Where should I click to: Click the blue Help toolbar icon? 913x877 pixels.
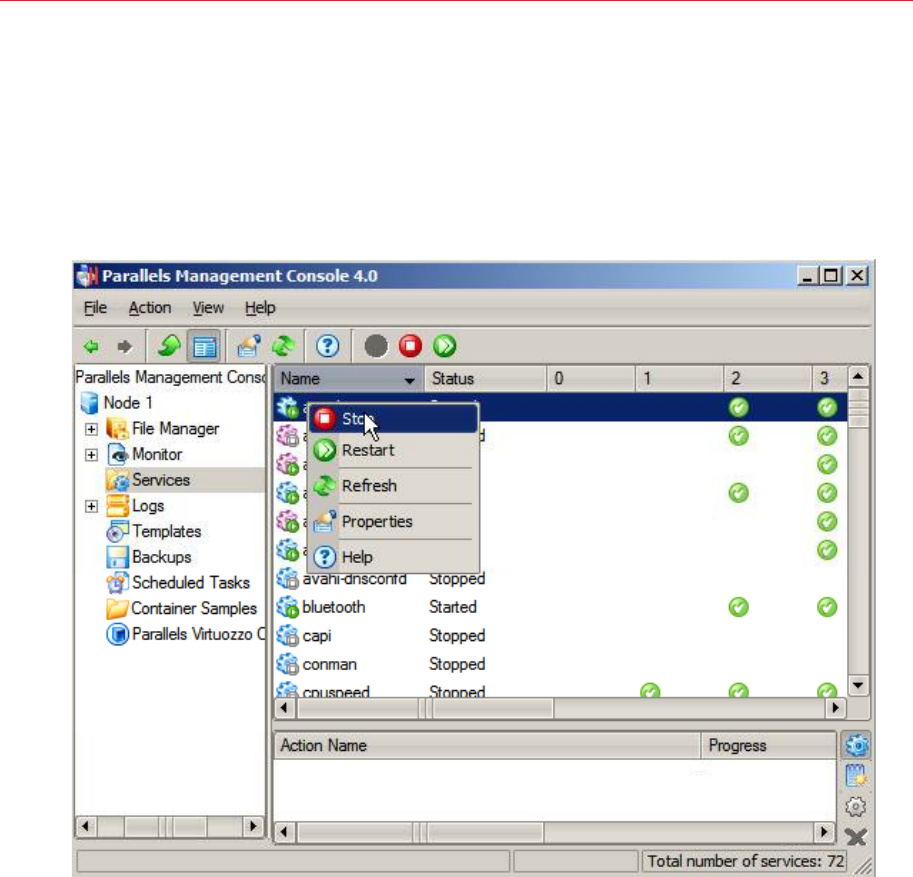(328, 346)
